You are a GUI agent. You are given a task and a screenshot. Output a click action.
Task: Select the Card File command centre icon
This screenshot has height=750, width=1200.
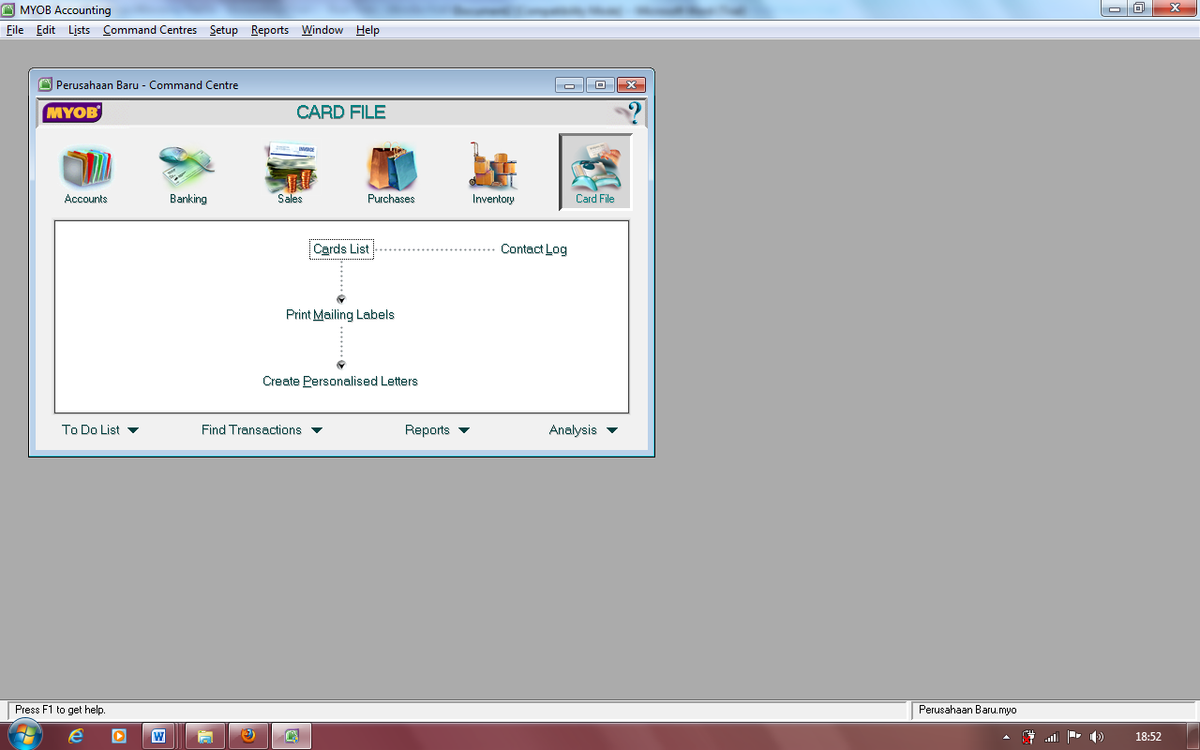tap(595, 172)
